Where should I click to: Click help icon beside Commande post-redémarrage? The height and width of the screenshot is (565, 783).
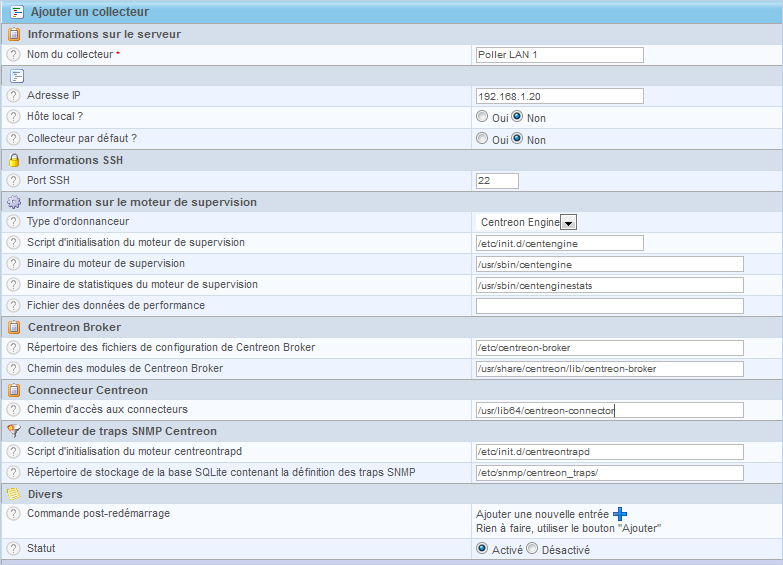[13, 513]
